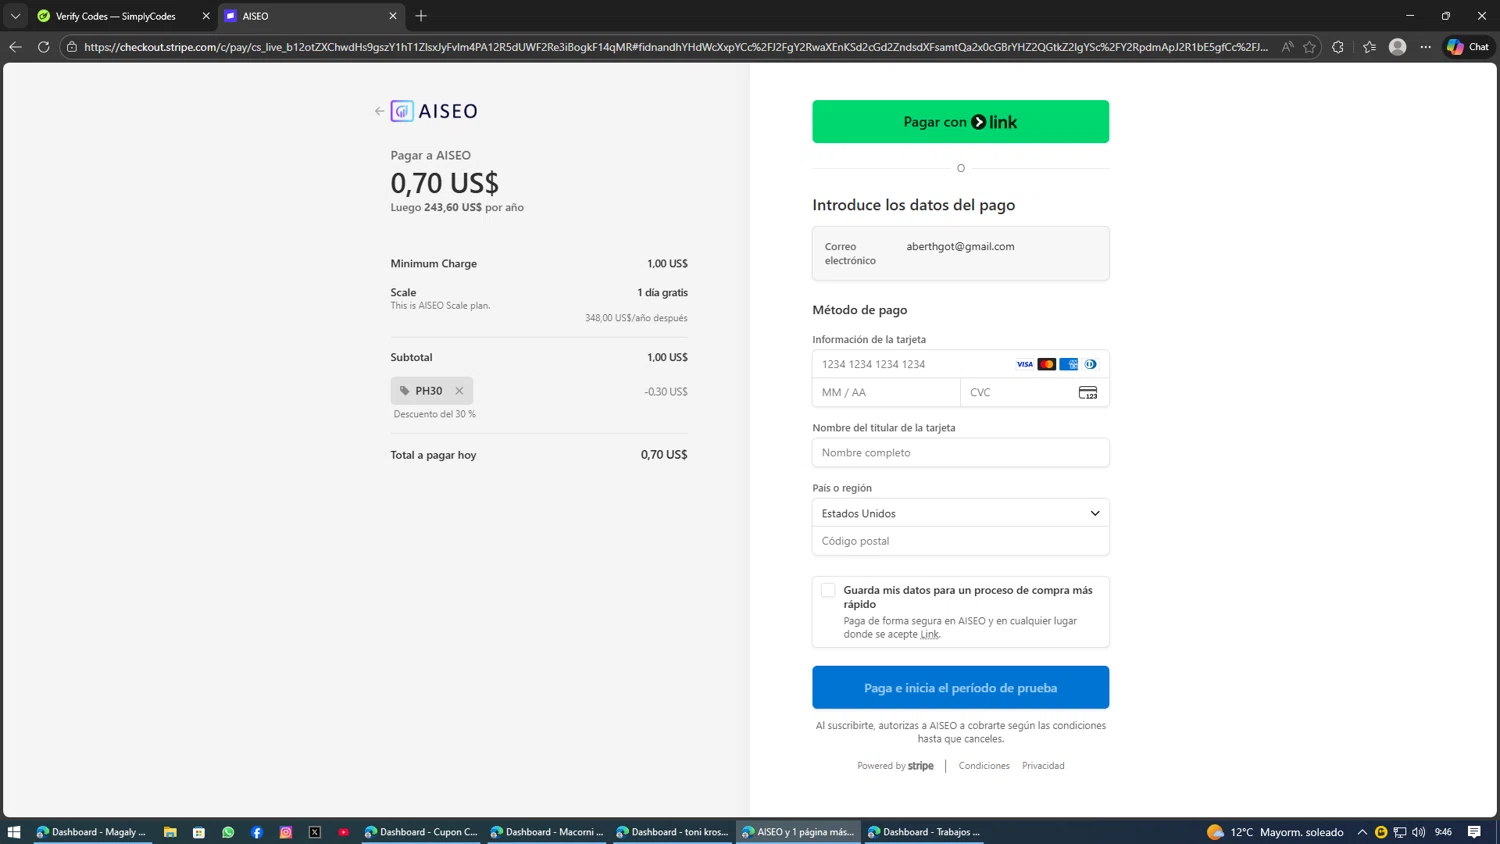Viewport: 1500px width, 844px height.
Task: Switch to Dashboard - Macorni taskbar window
Action: tap(547, 832)
